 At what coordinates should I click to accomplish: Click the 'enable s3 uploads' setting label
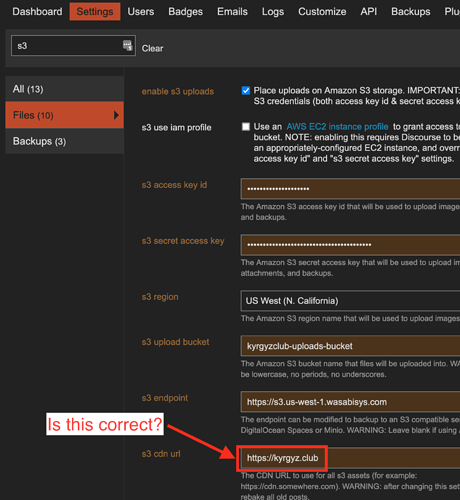coord(178,91)
